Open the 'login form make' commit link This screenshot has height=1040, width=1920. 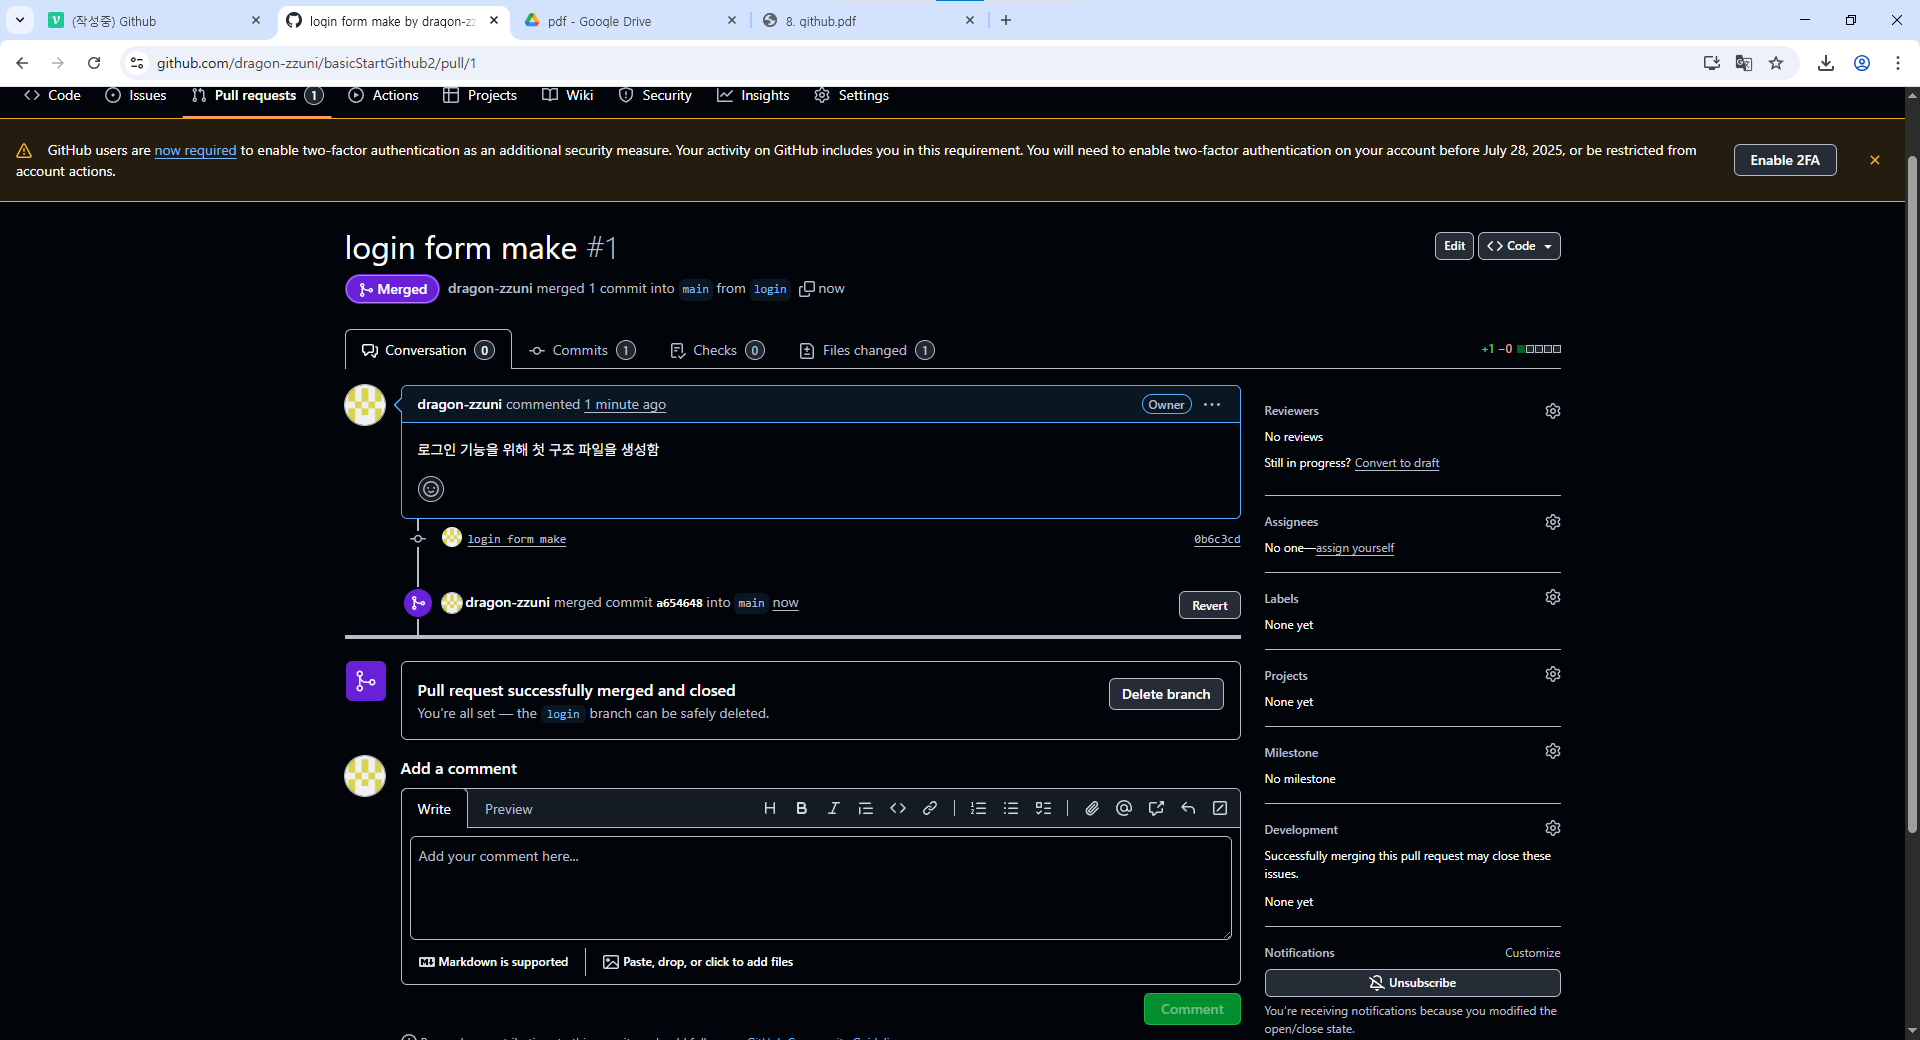(x=516, y=539)
